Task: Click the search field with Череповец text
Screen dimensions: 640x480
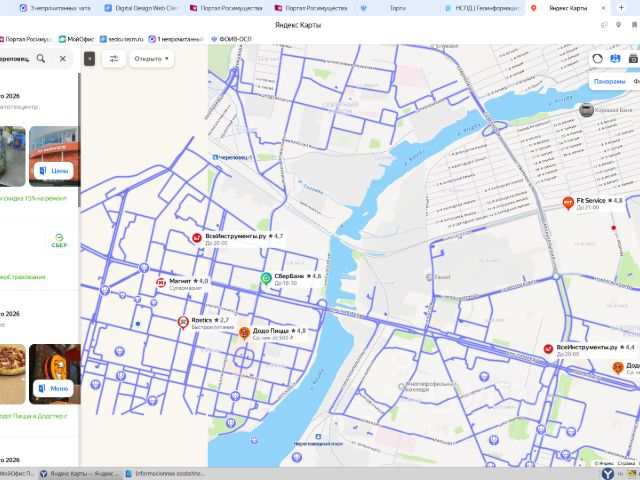Action: pos(15,58)
